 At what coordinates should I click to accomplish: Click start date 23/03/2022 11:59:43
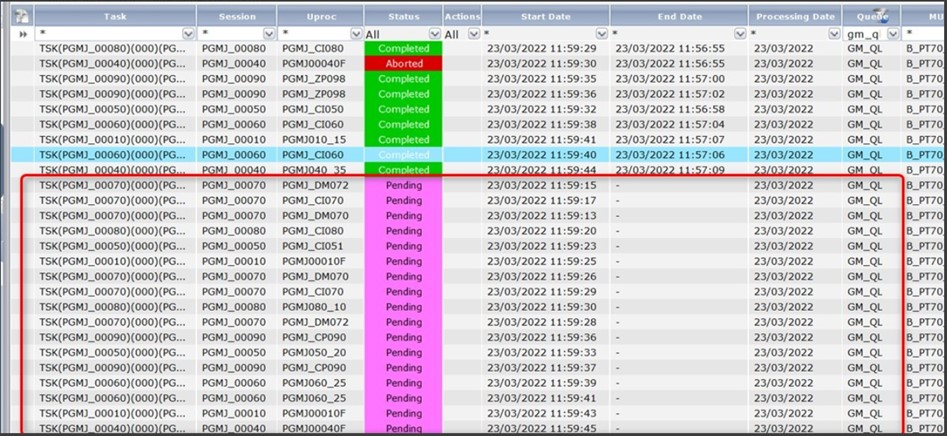click(x=542, y=414)
